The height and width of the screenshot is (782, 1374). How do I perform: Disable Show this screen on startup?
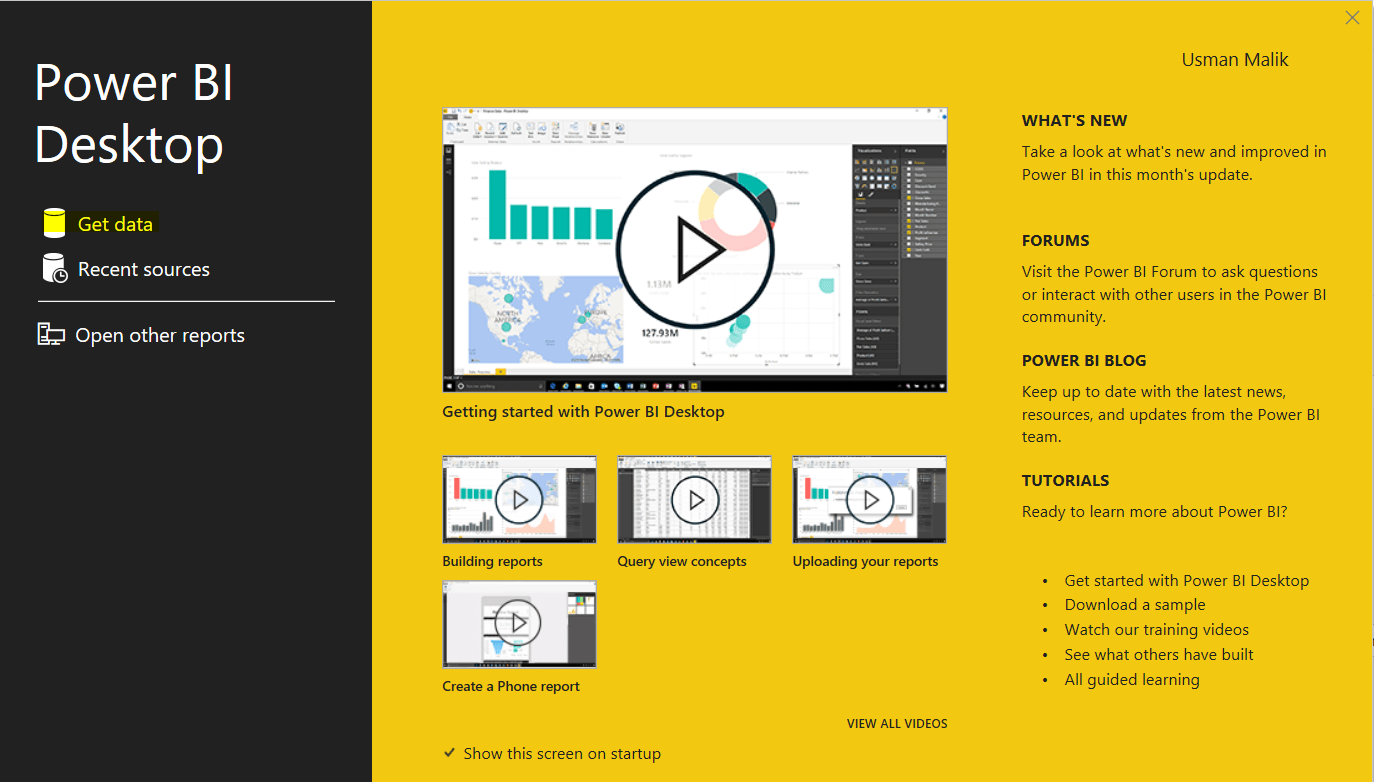pyautogui.click(x=450, y=752)
